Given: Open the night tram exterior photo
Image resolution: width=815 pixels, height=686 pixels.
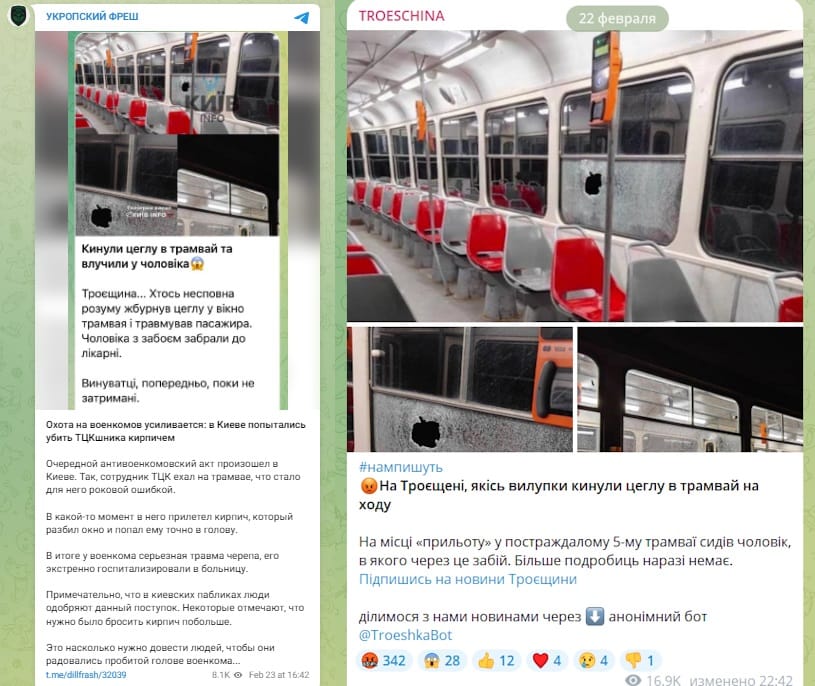Looking at the screenshot, I should click(690, 389).
